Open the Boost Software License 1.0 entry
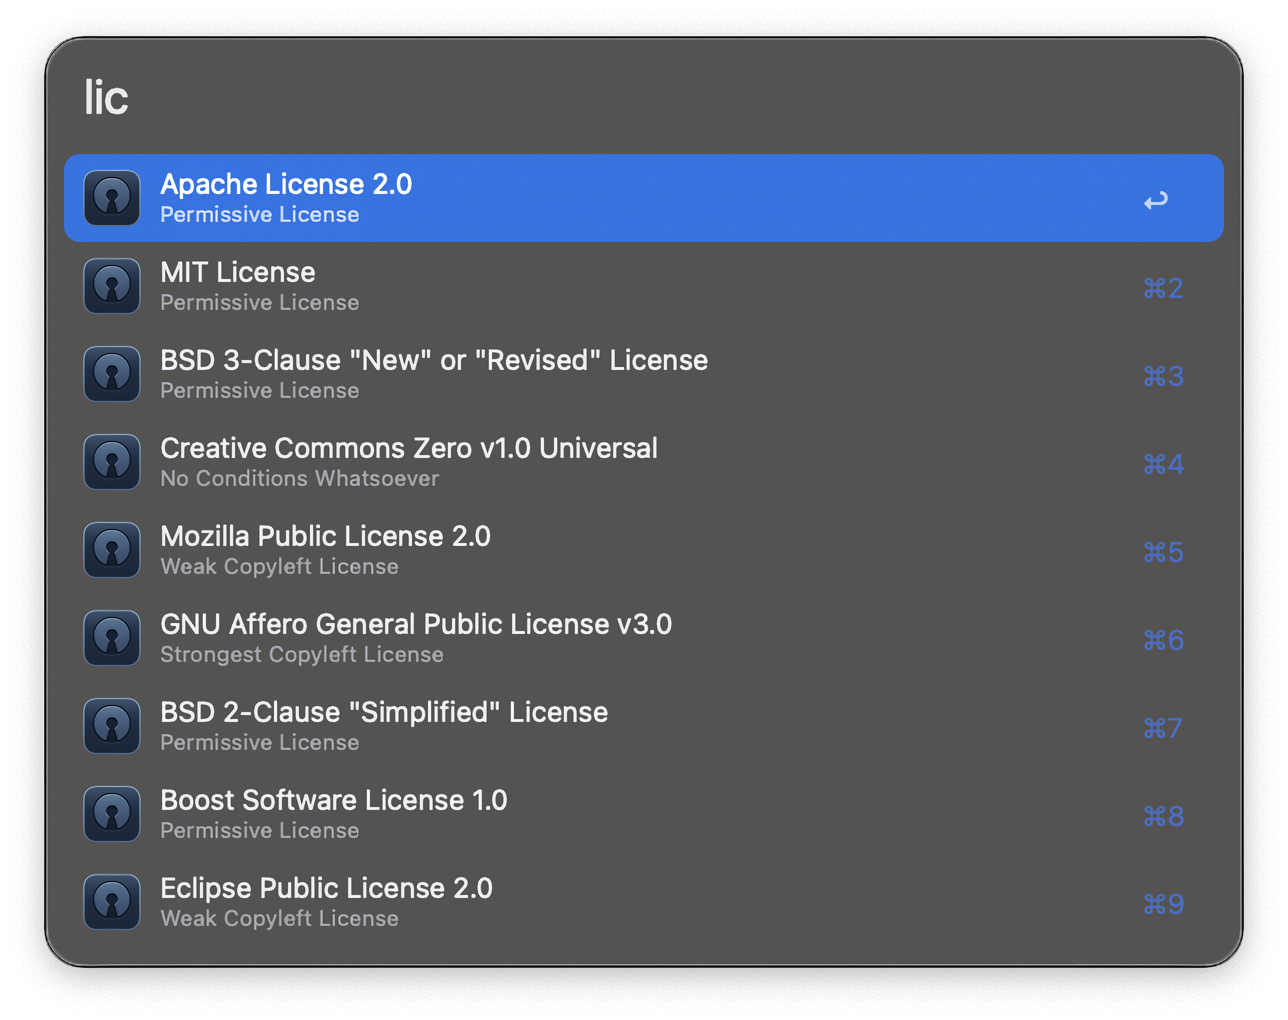 coord(500,813)
